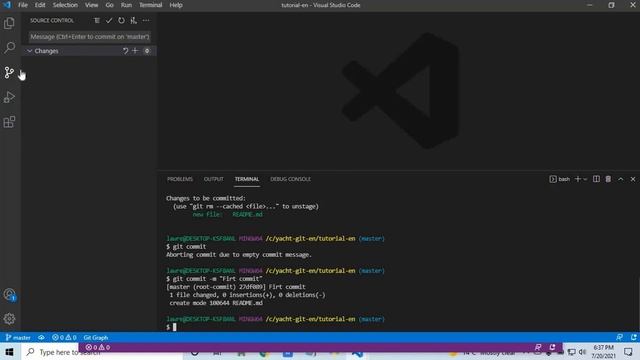Open the Edit menu
Viewport: 640px width, 360px height.
click(x=40, y=5)
